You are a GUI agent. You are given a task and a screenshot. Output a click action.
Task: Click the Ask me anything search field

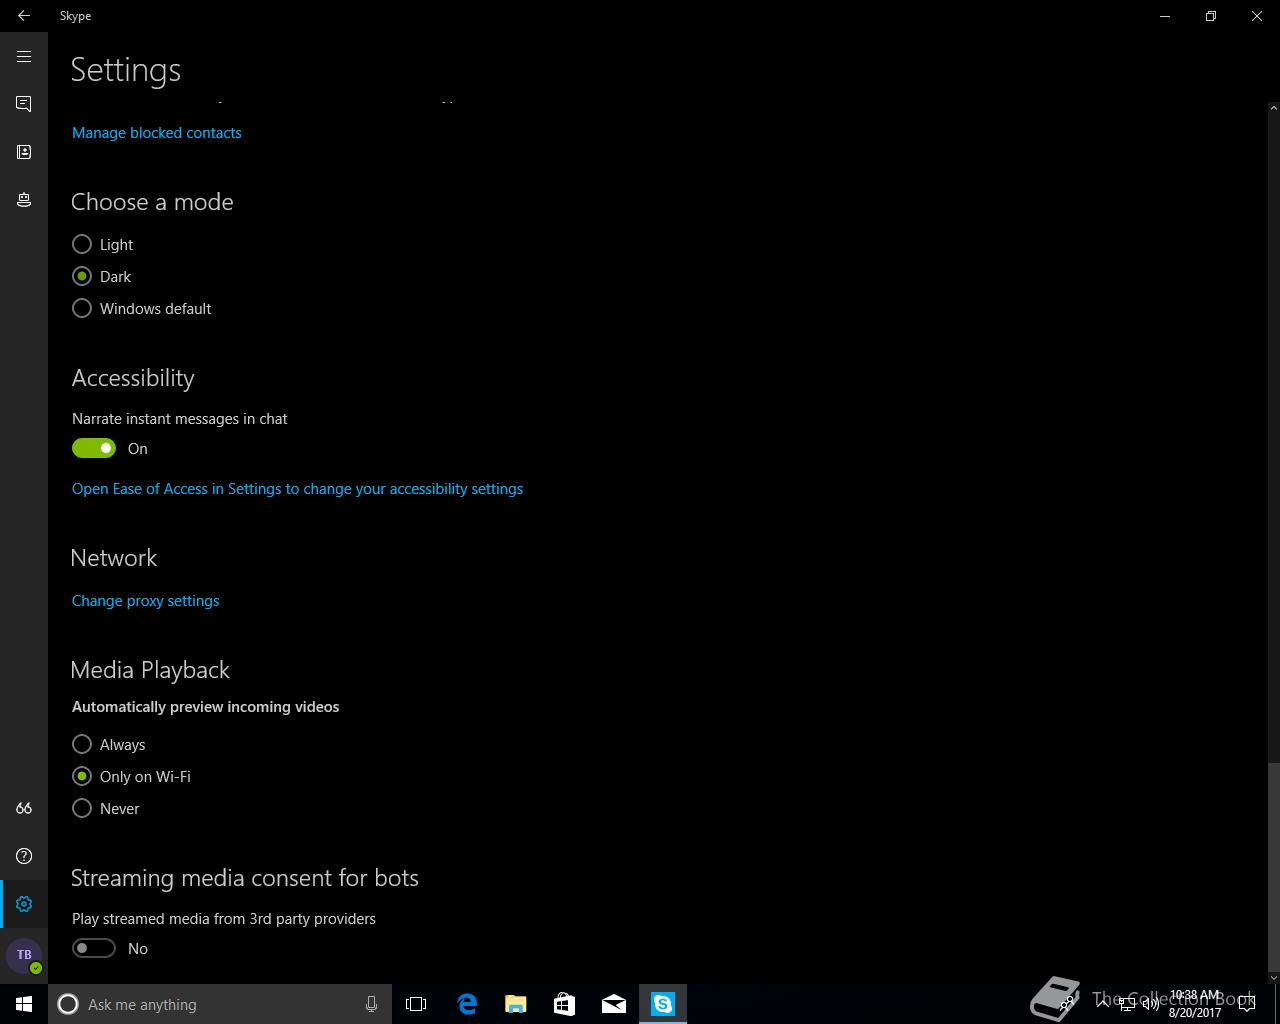tap(221, 1004)
